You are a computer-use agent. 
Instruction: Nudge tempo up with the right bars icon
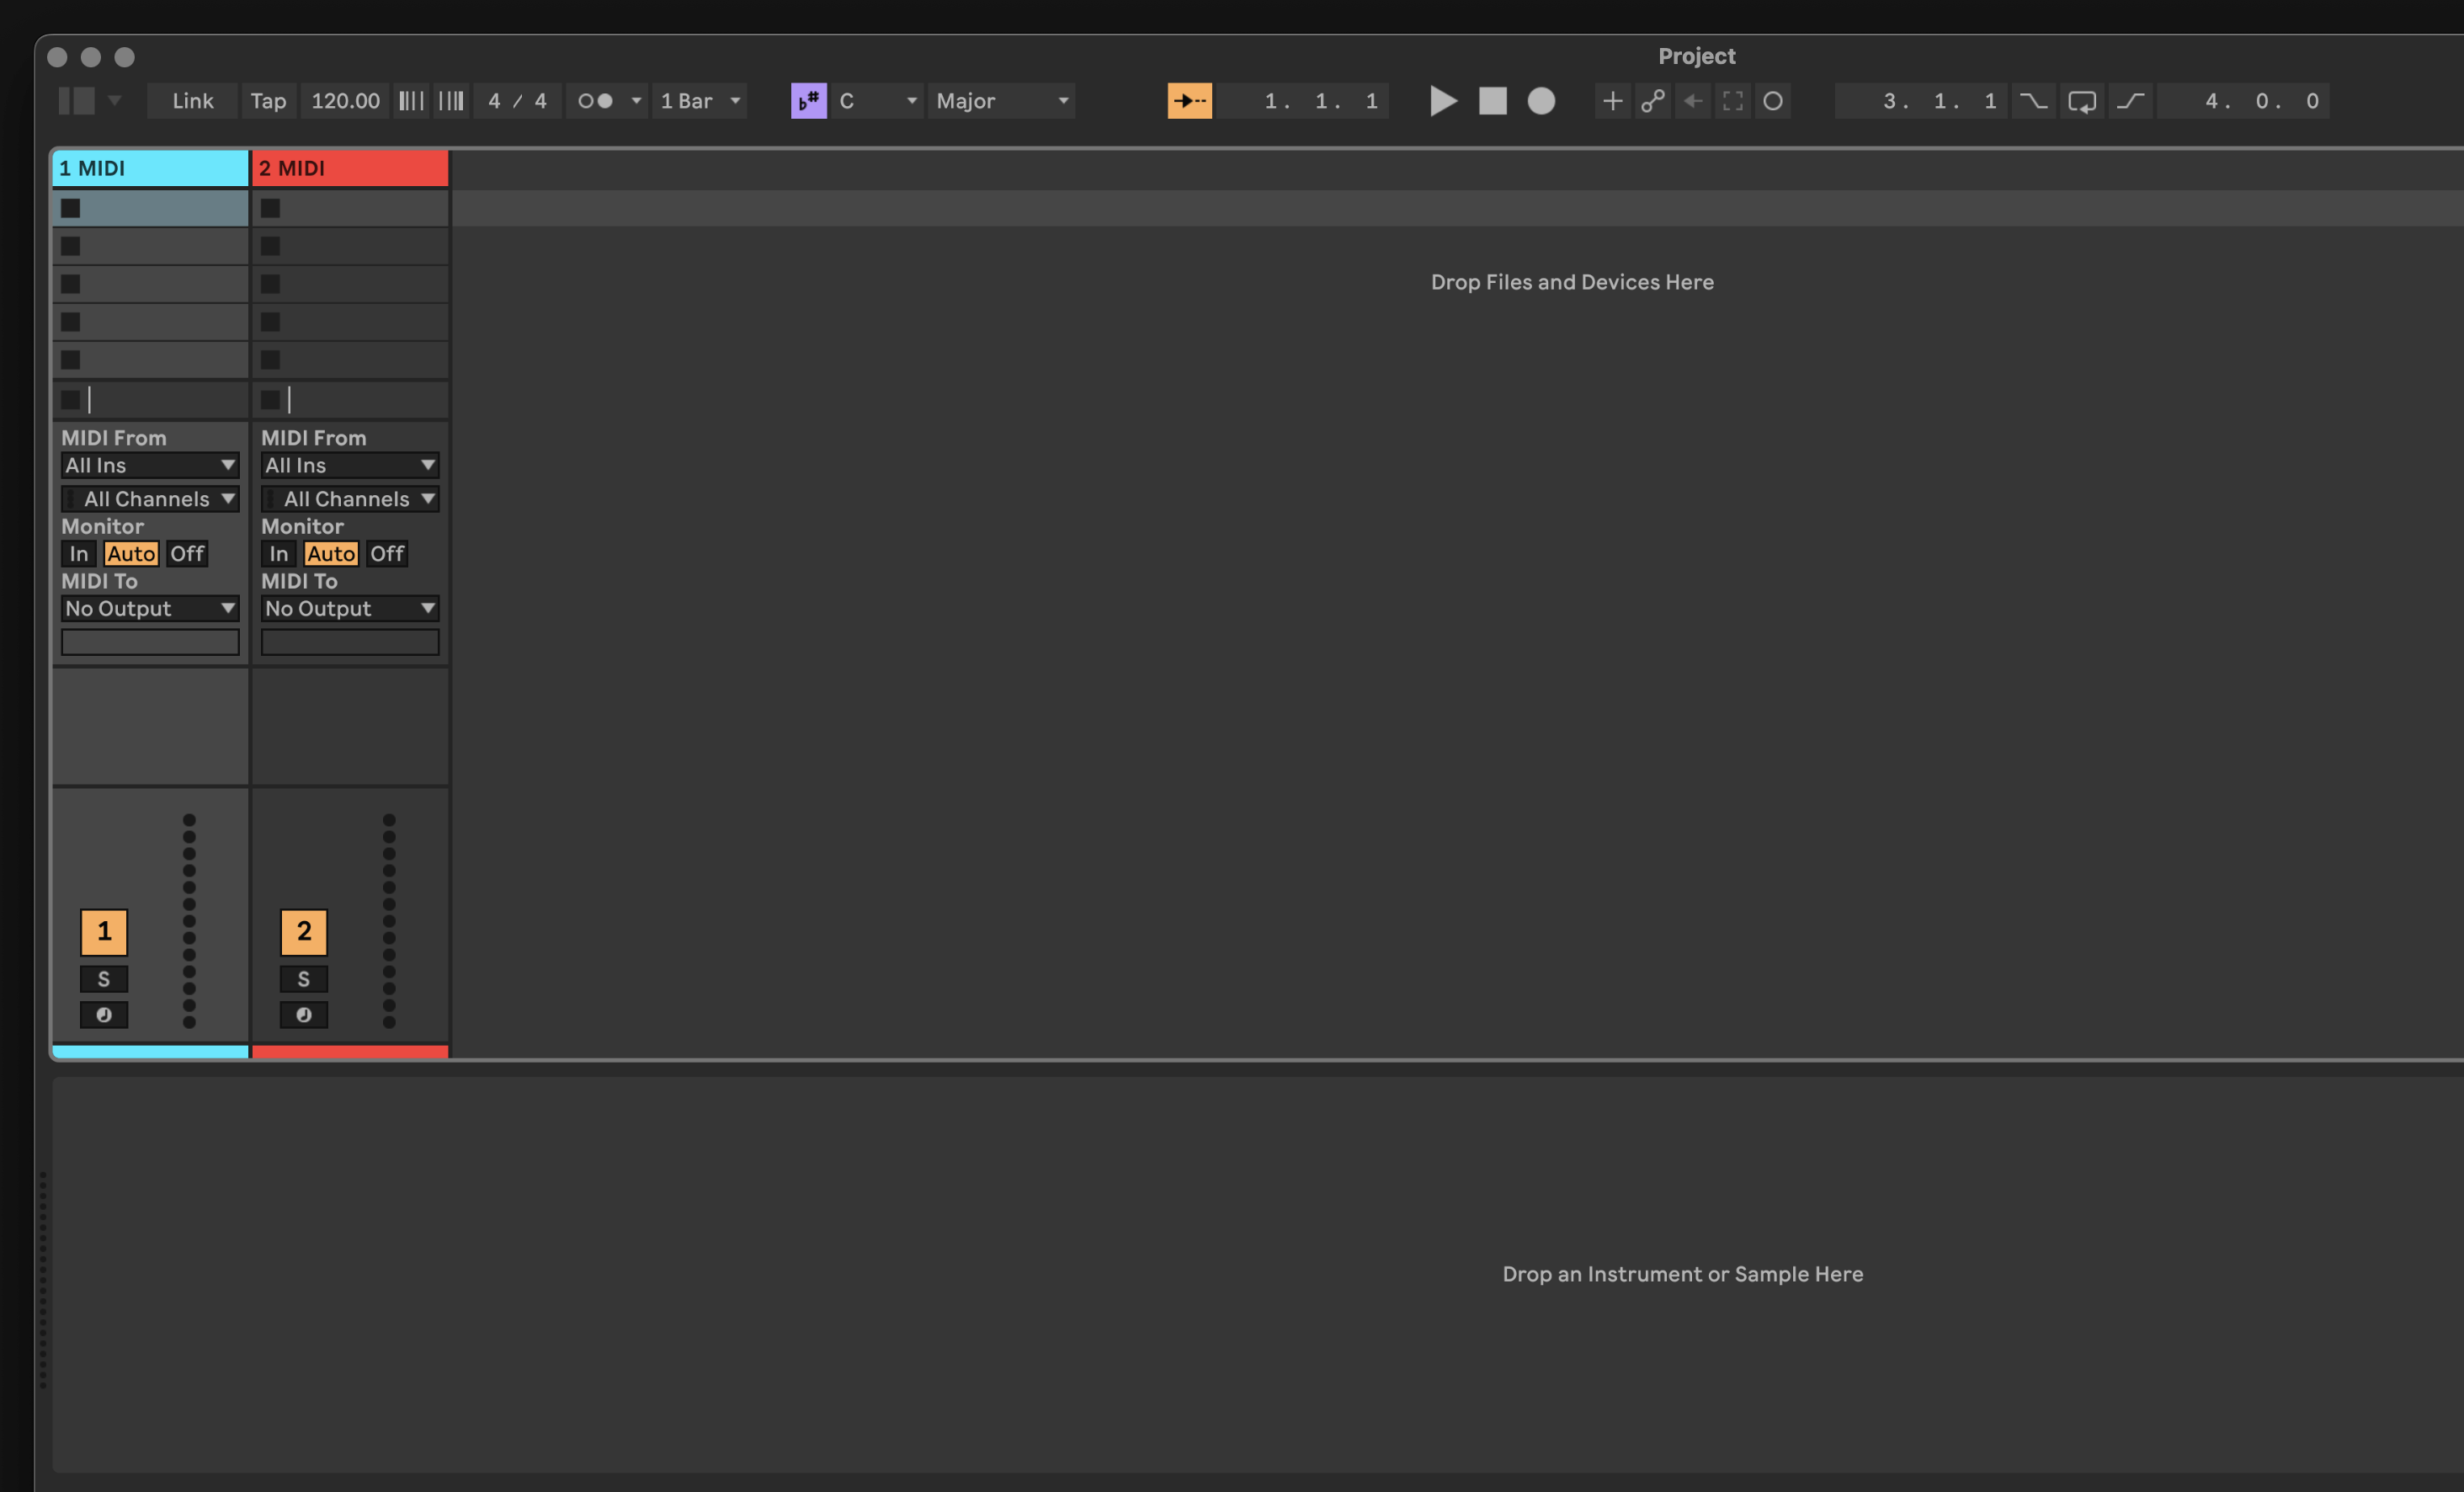(x=451, y=101)
